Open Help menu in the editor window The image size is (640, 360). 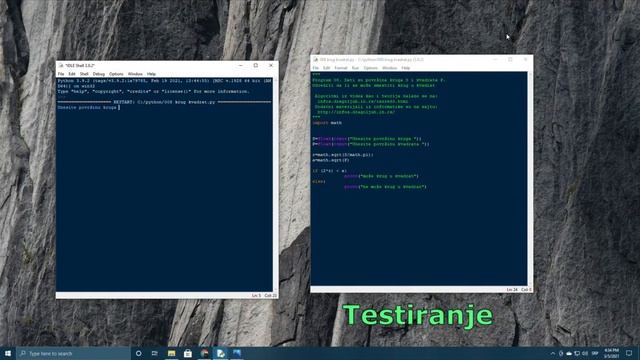(406, 68)
